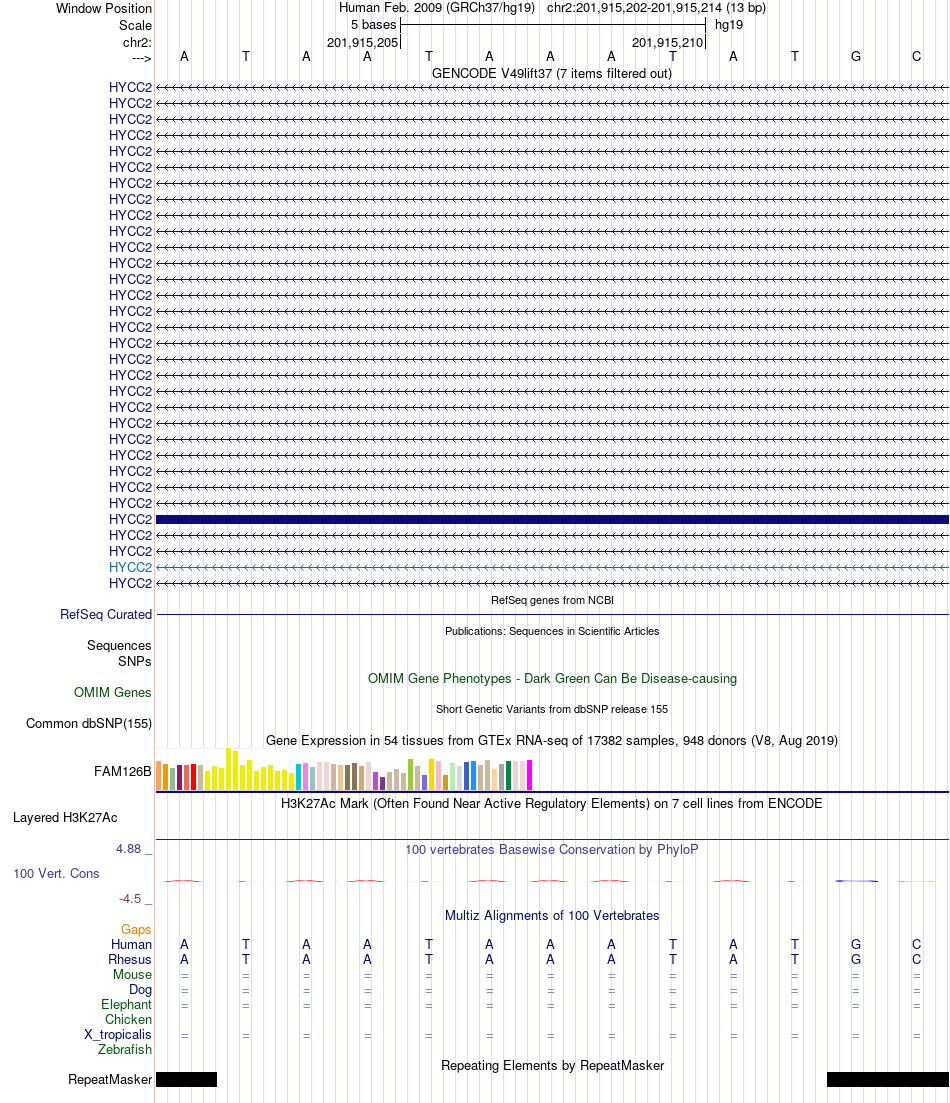Click the -4.5 PhyloP lower scale value
950x1103 pixels.
click(129, 899)
